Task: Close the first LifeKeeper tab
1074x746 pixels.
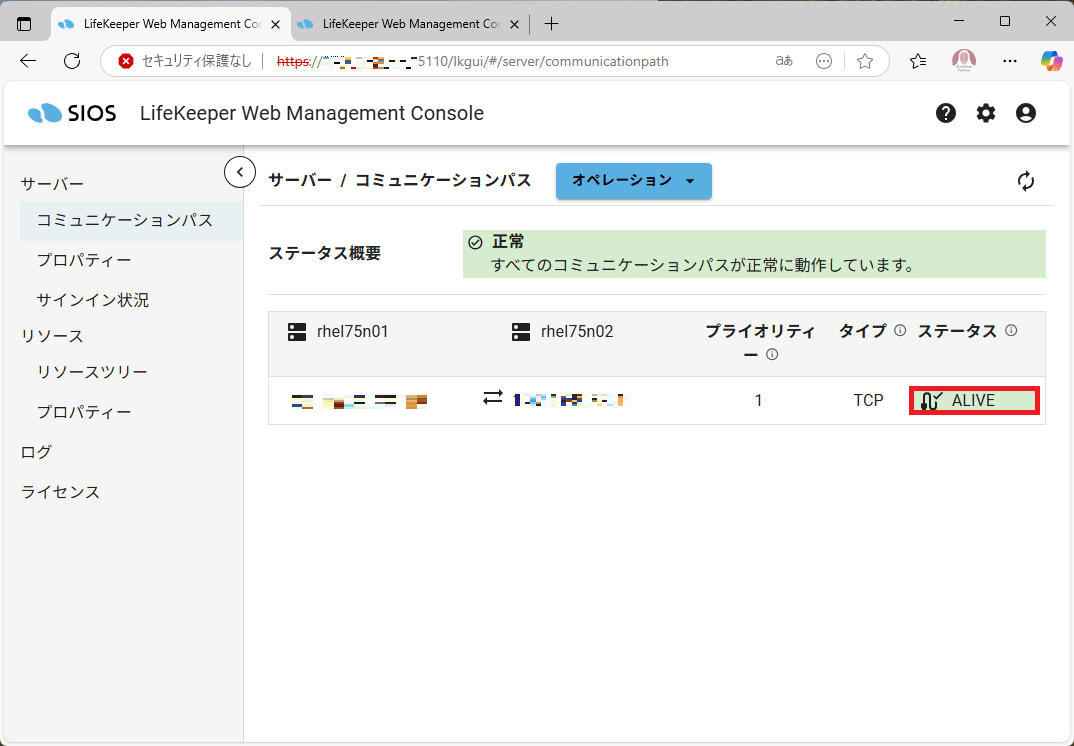Action: tap(275, 25)
